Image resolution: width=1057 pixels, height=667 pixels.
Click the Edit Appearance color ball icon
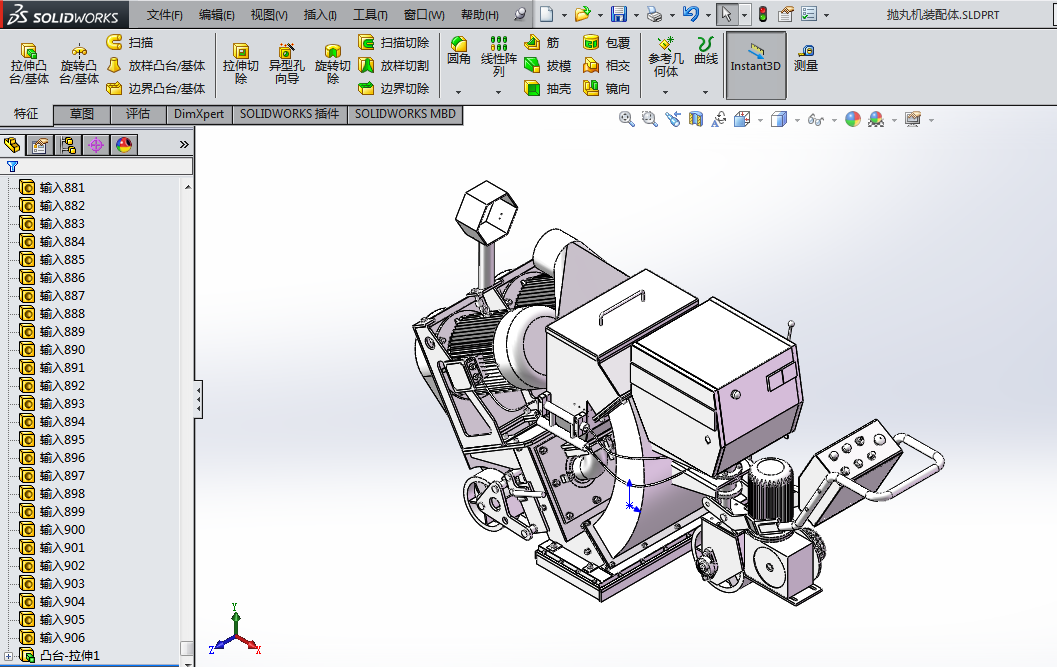pyautogui.click(x=852, y=120)
